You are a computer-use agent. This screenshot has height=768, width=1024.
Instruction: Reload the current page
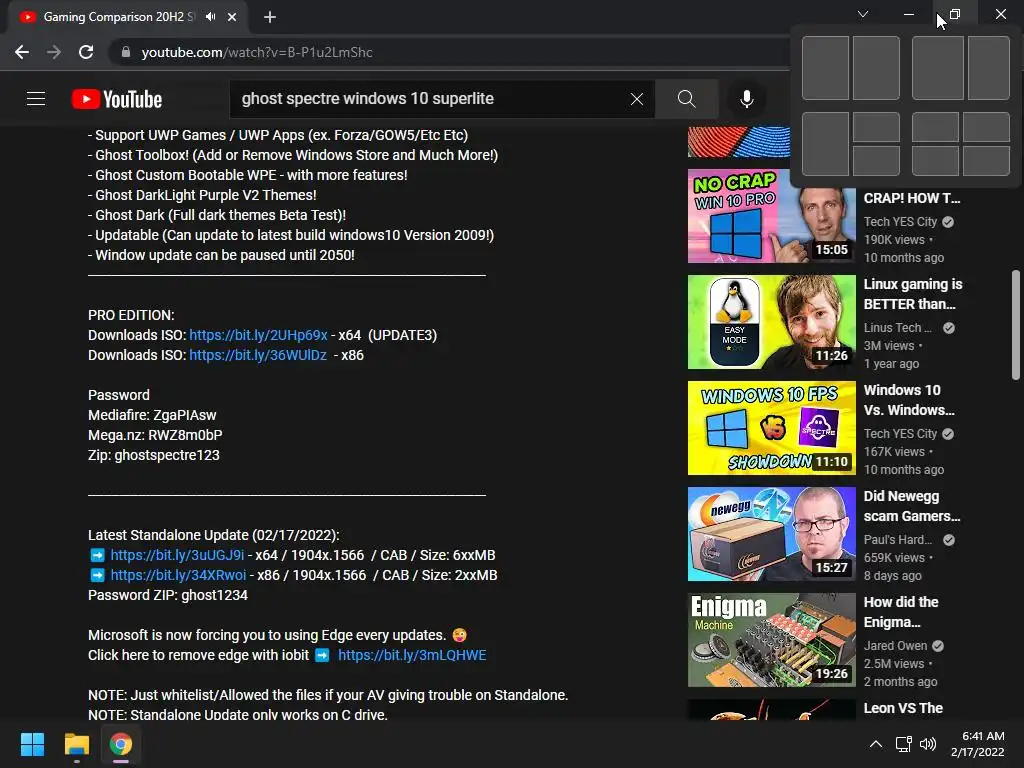[86, 52]
